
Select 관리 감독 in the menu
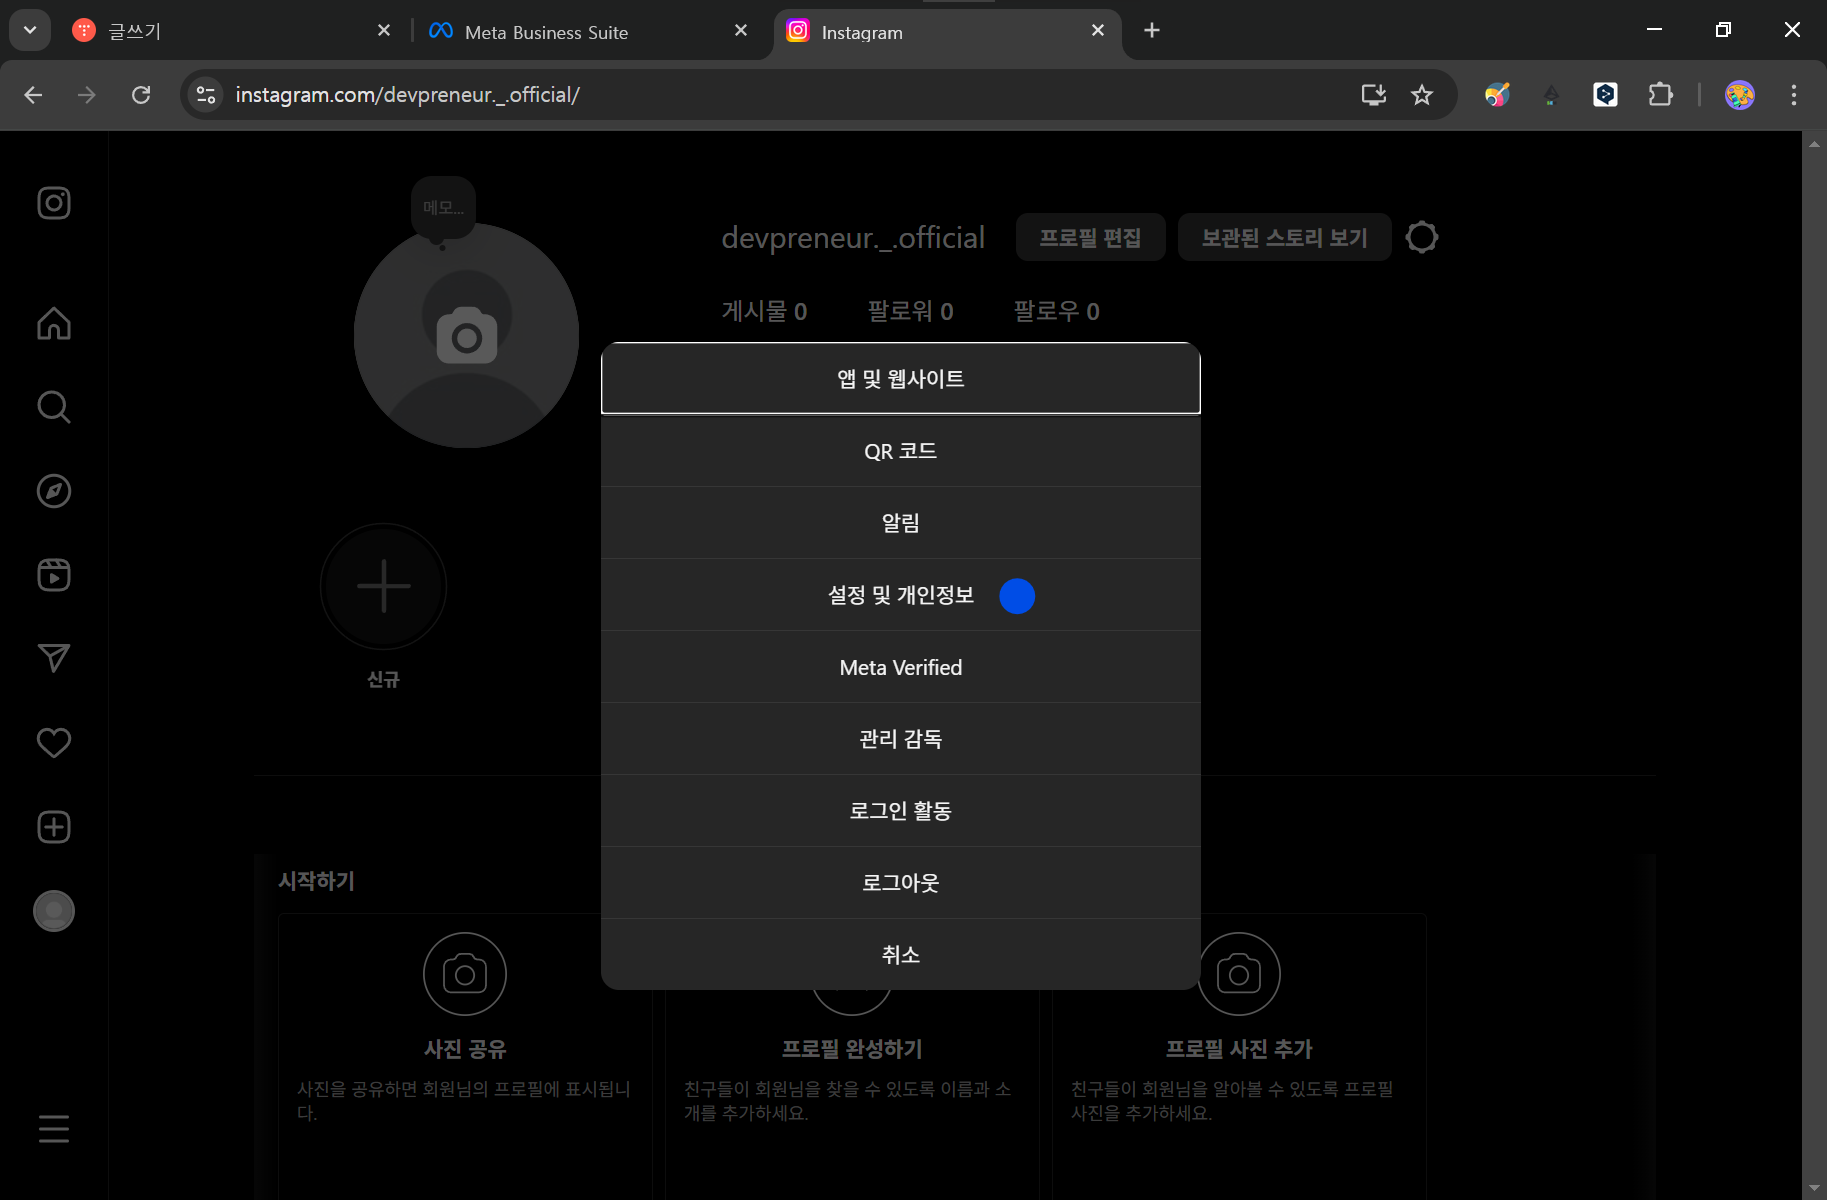click(901, 739)
